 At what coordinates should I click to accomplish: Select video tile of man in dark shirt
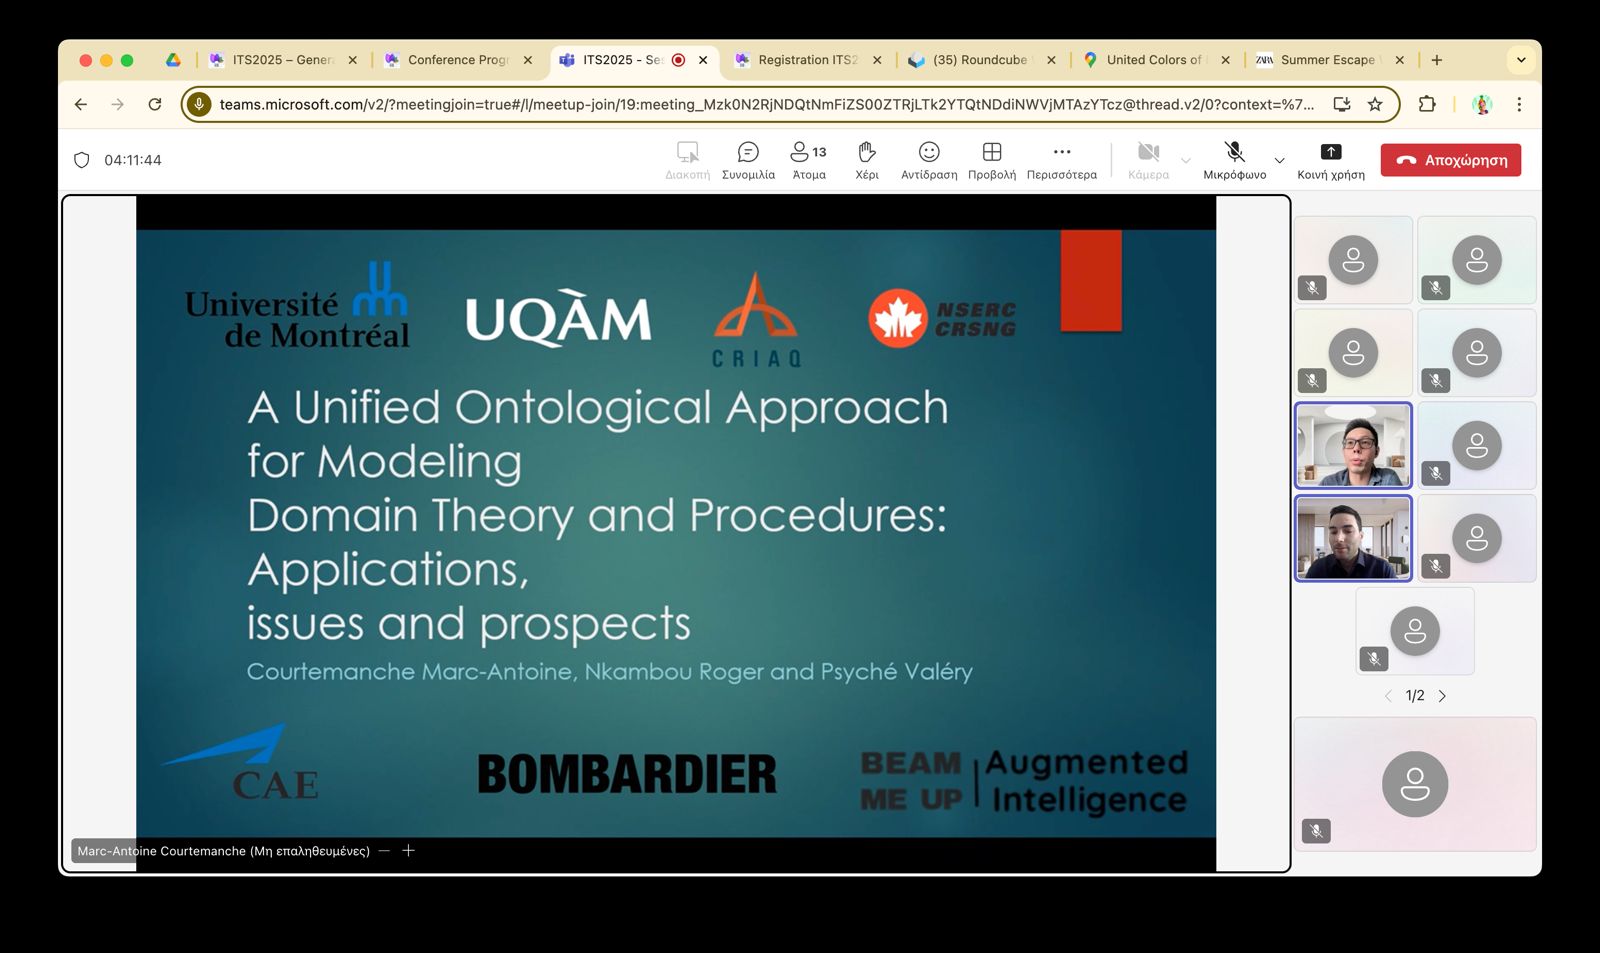click(x=1353, y=538)
